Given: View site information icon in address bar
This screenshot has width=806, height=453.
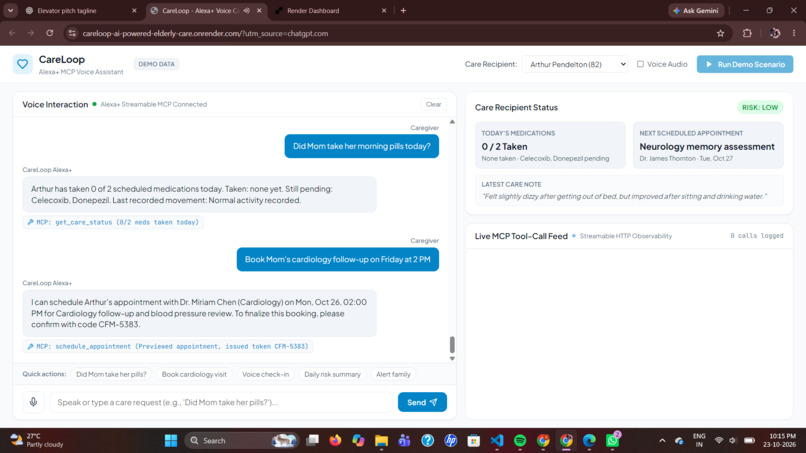Looking at the screenshot, I should [72, 33].
